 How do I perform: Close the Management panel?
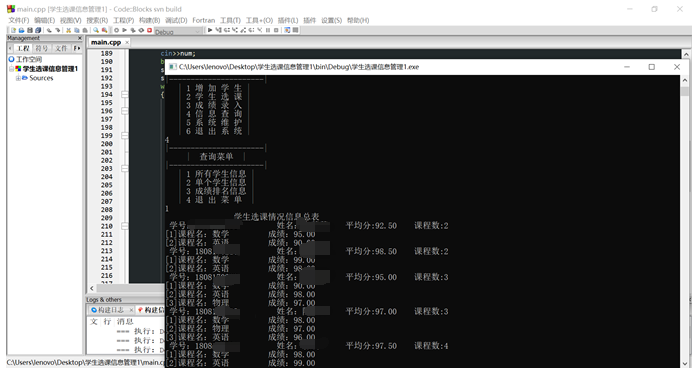79,38
